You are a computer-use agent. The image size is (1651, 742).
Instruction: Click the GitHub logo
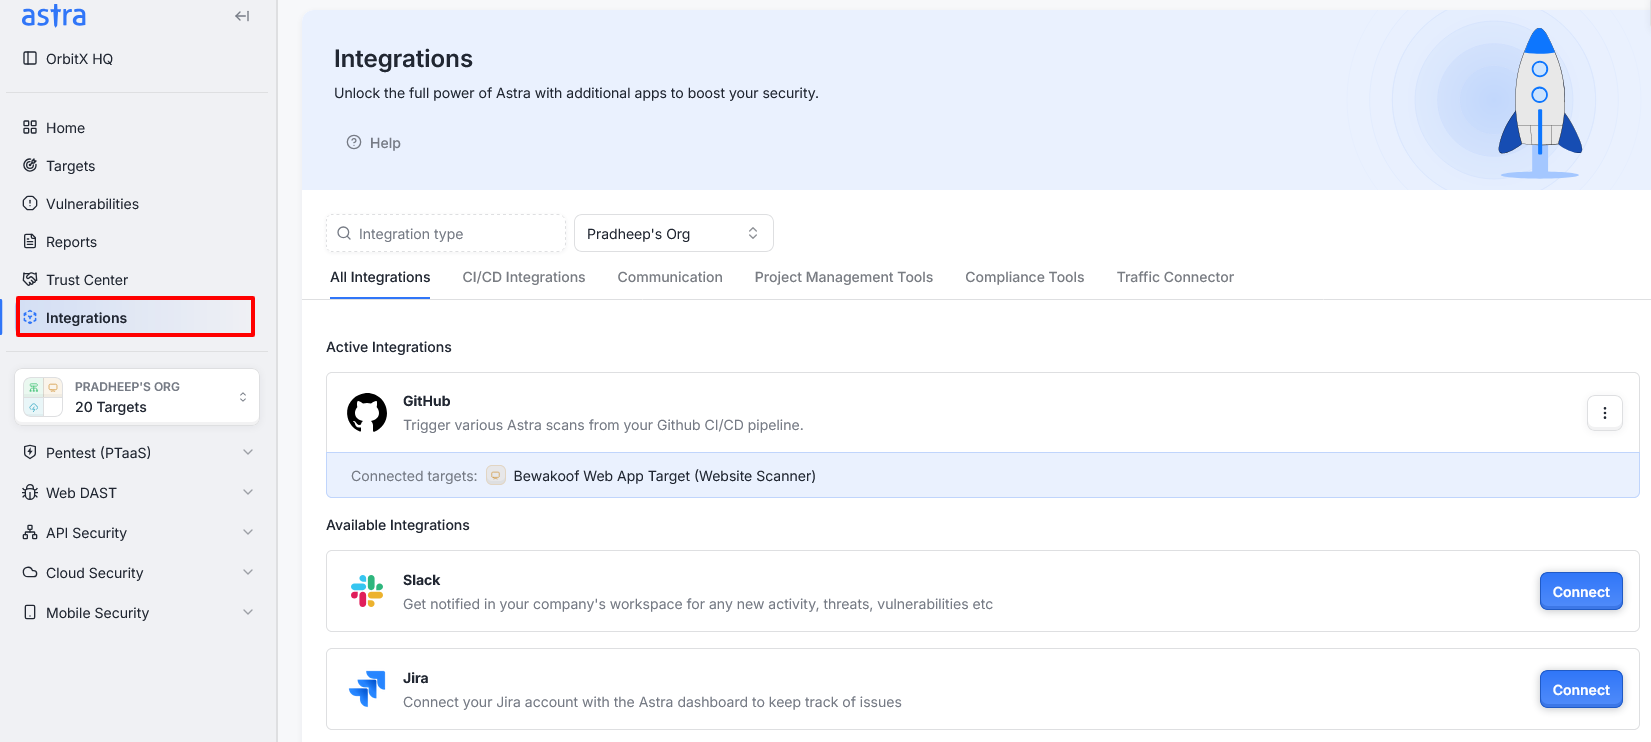(x=367, y=412)
